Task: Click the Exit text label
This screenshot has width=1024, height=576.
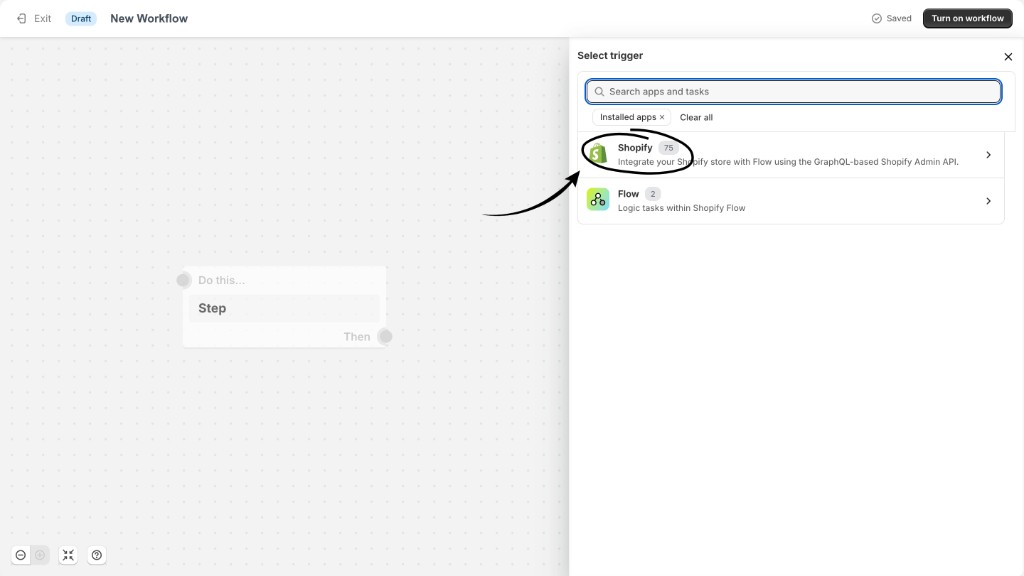Action: point(42,18)
